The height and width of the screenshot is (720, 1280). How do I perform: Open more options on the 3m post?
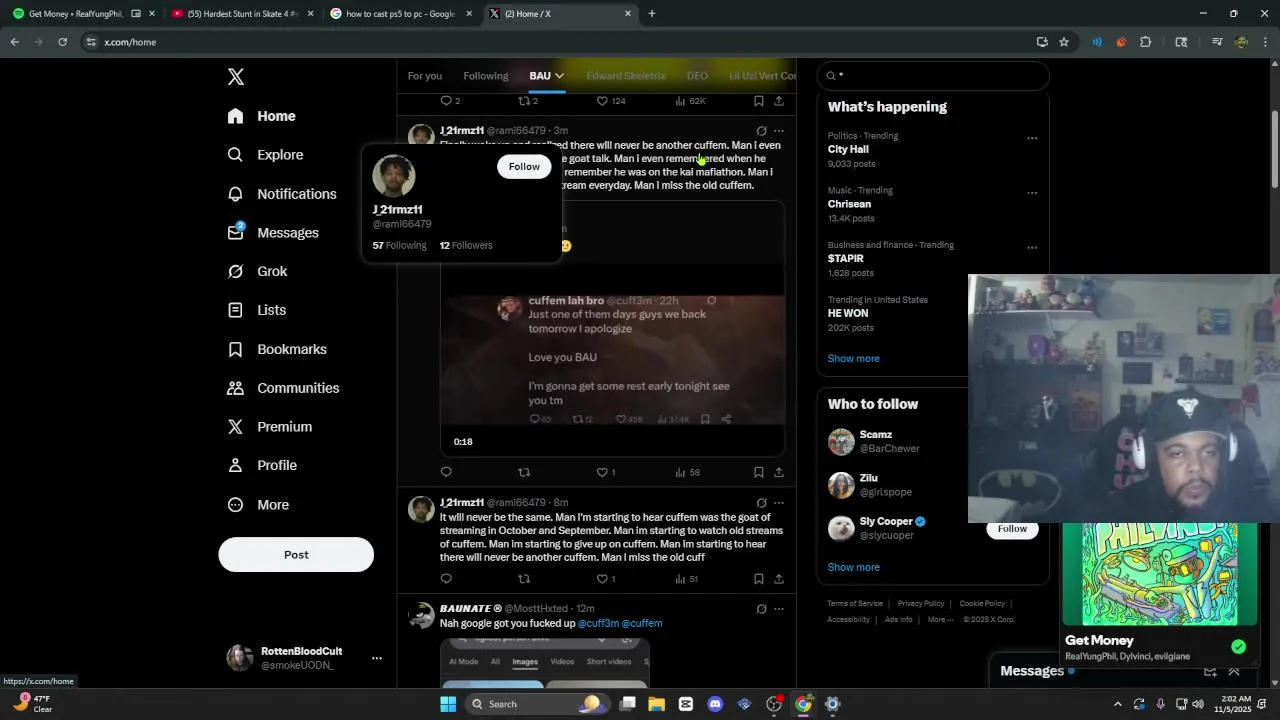779,131
